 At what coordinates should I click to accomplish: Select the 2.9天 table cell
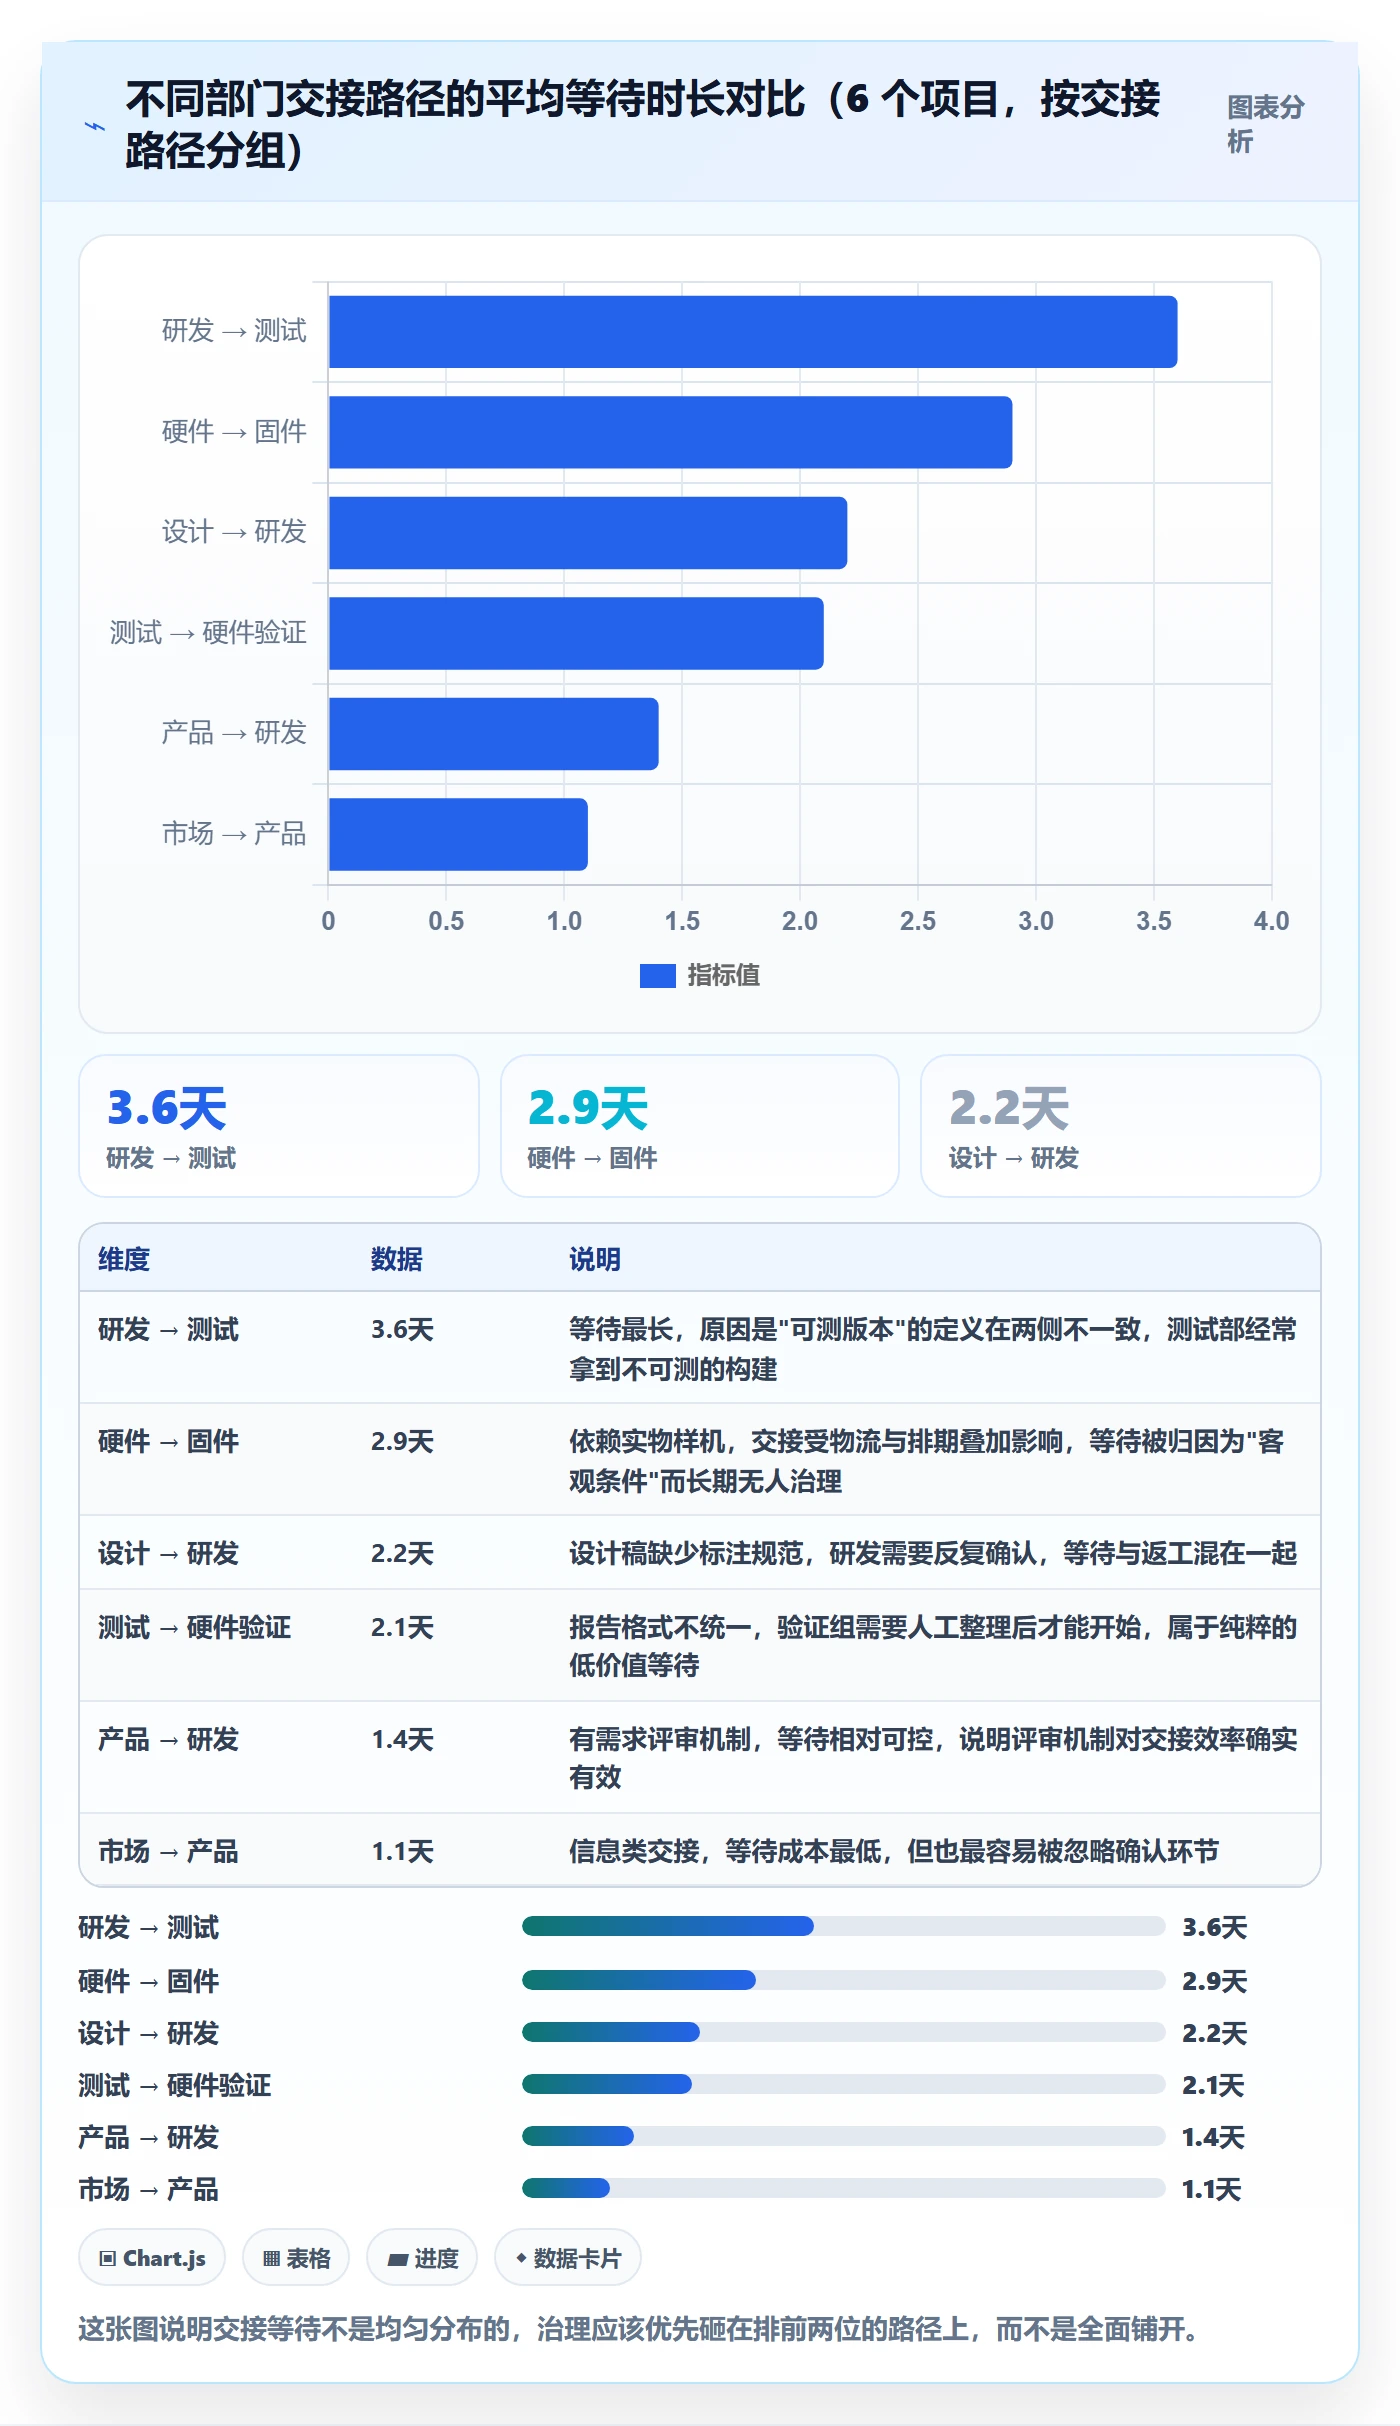402,1442
